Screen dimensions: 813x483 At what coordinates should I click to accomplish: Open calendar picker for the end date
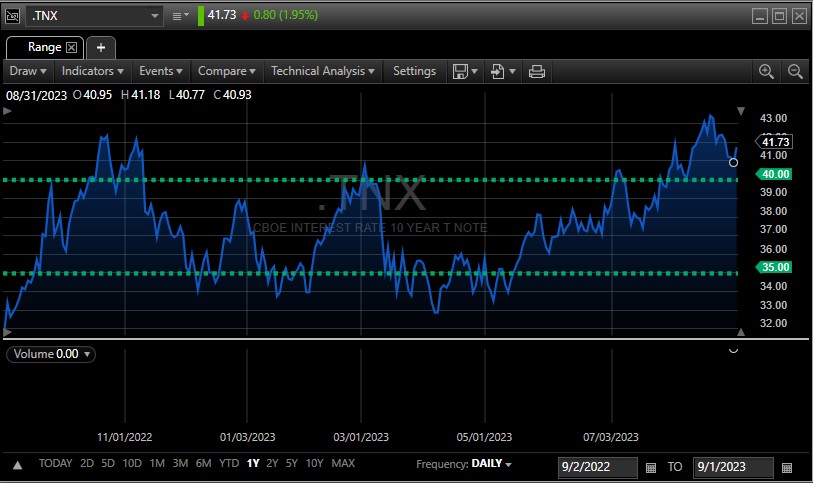coord(787,467)
